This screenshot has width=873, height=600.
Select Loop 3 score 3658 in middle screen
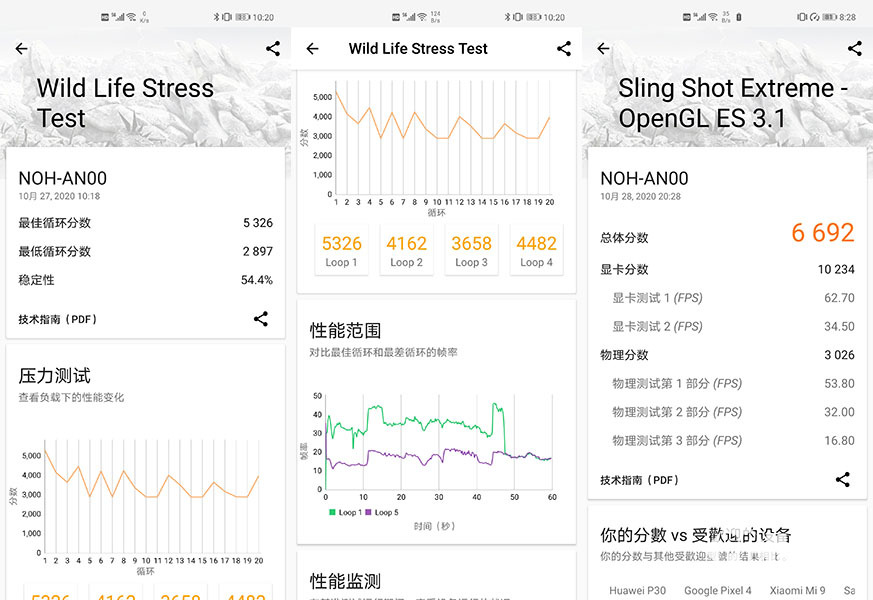[x=471, y=250]
